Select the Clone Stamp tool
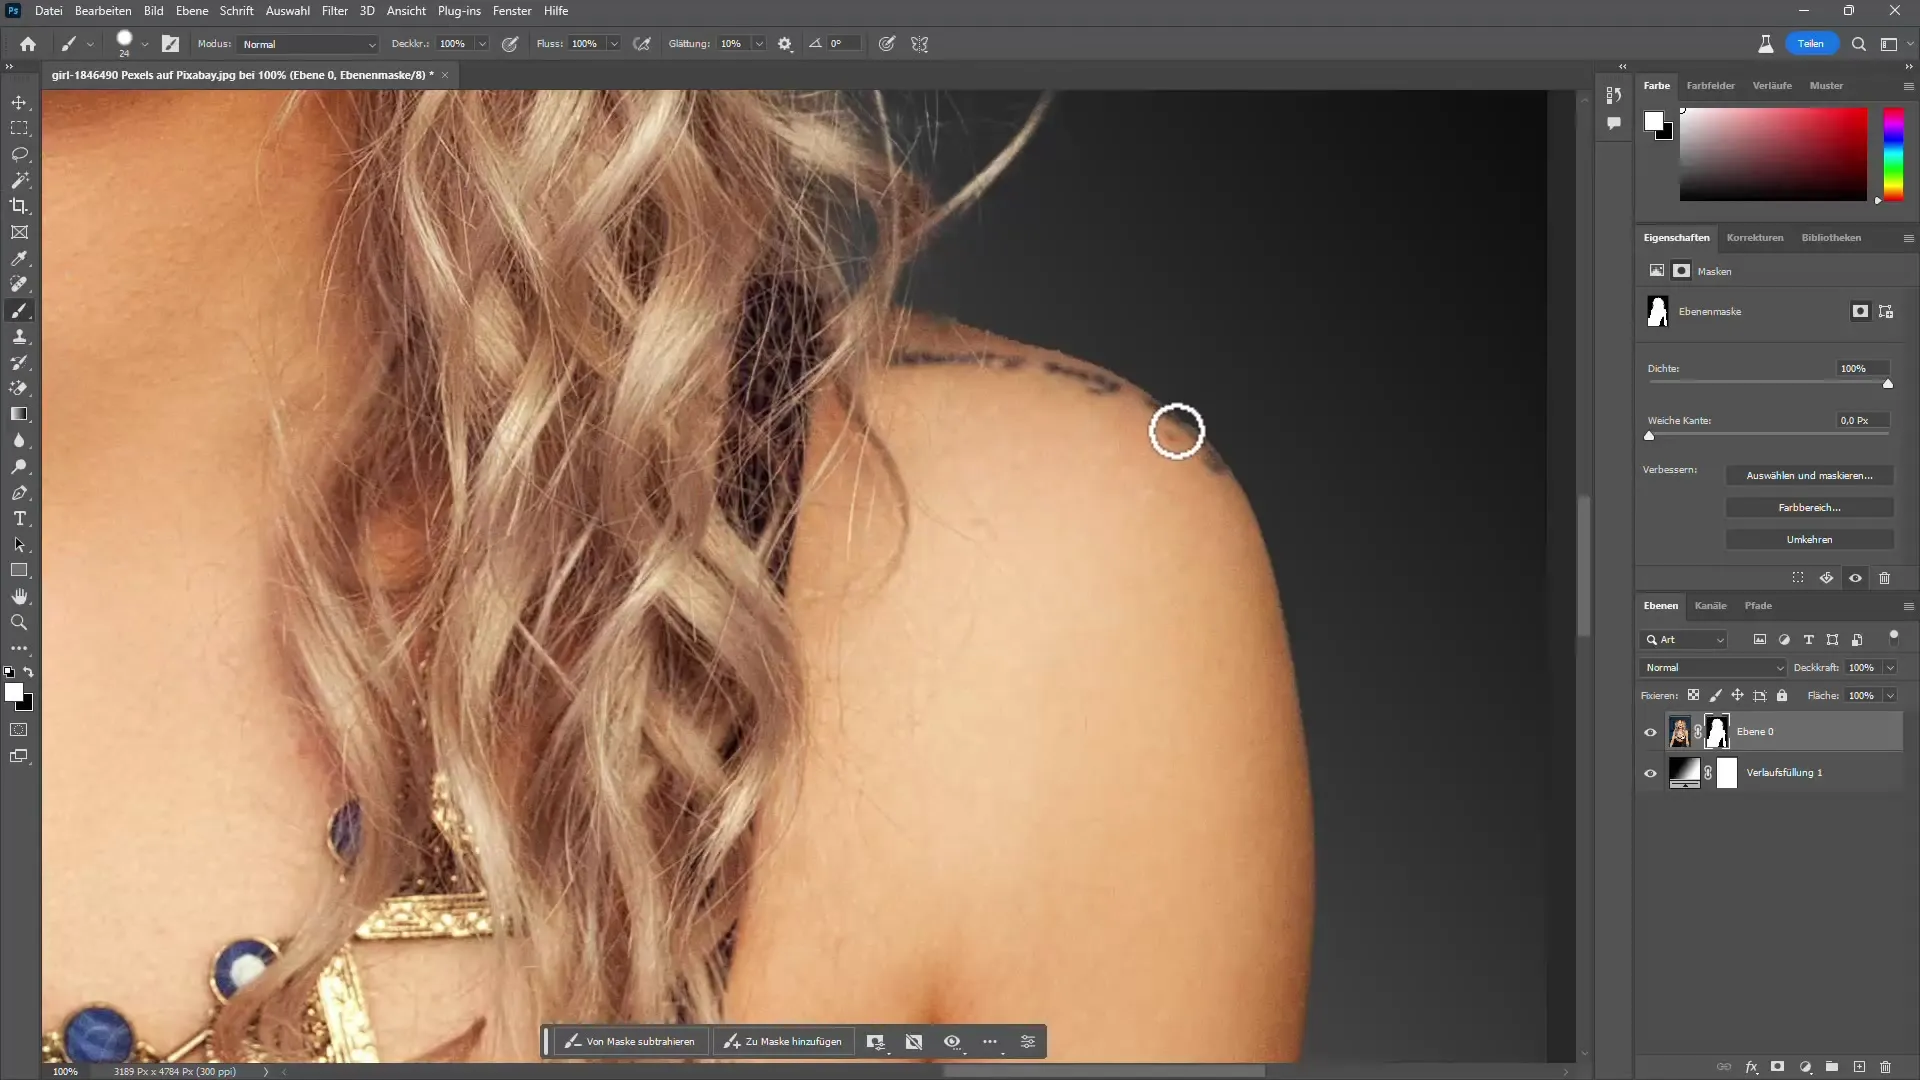This screenshot has height=1080, width=1920. pos(18,338)
